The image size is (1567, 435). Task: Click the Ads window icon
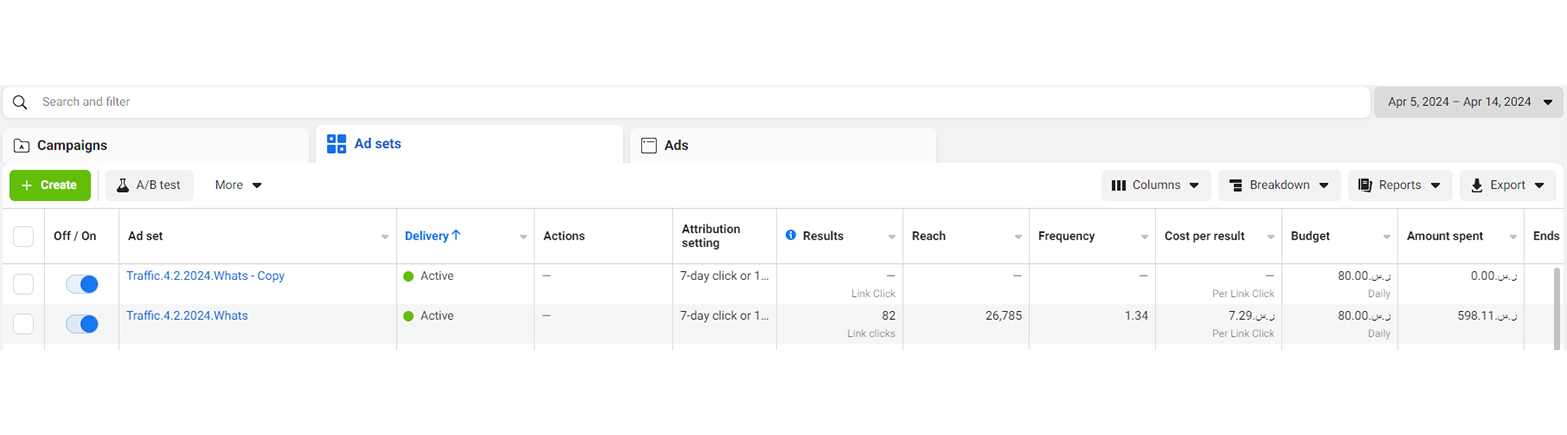tap(648, 145)
